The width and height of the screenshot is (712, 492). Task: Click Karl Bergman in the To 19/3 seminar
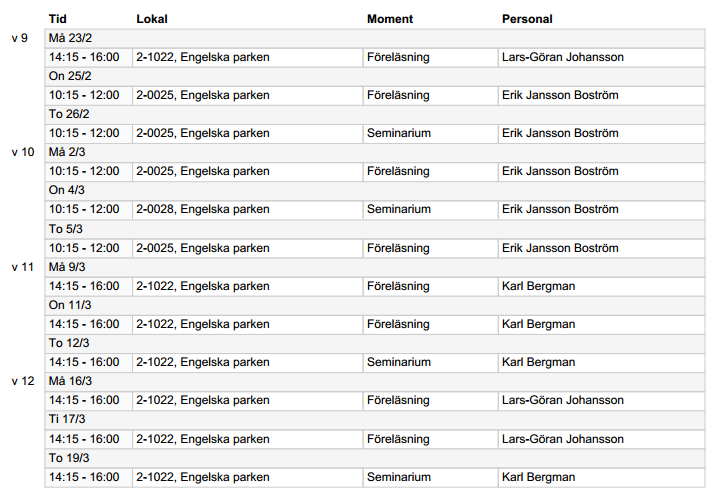pyautogui.click(x=539, y=477)
